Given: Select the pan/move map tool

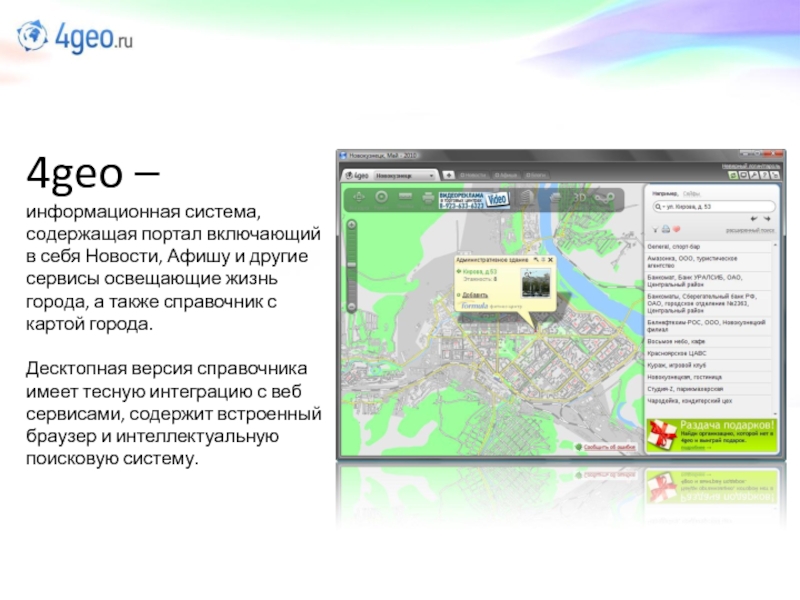Looking at the screenshot, I should click(359, 197).
